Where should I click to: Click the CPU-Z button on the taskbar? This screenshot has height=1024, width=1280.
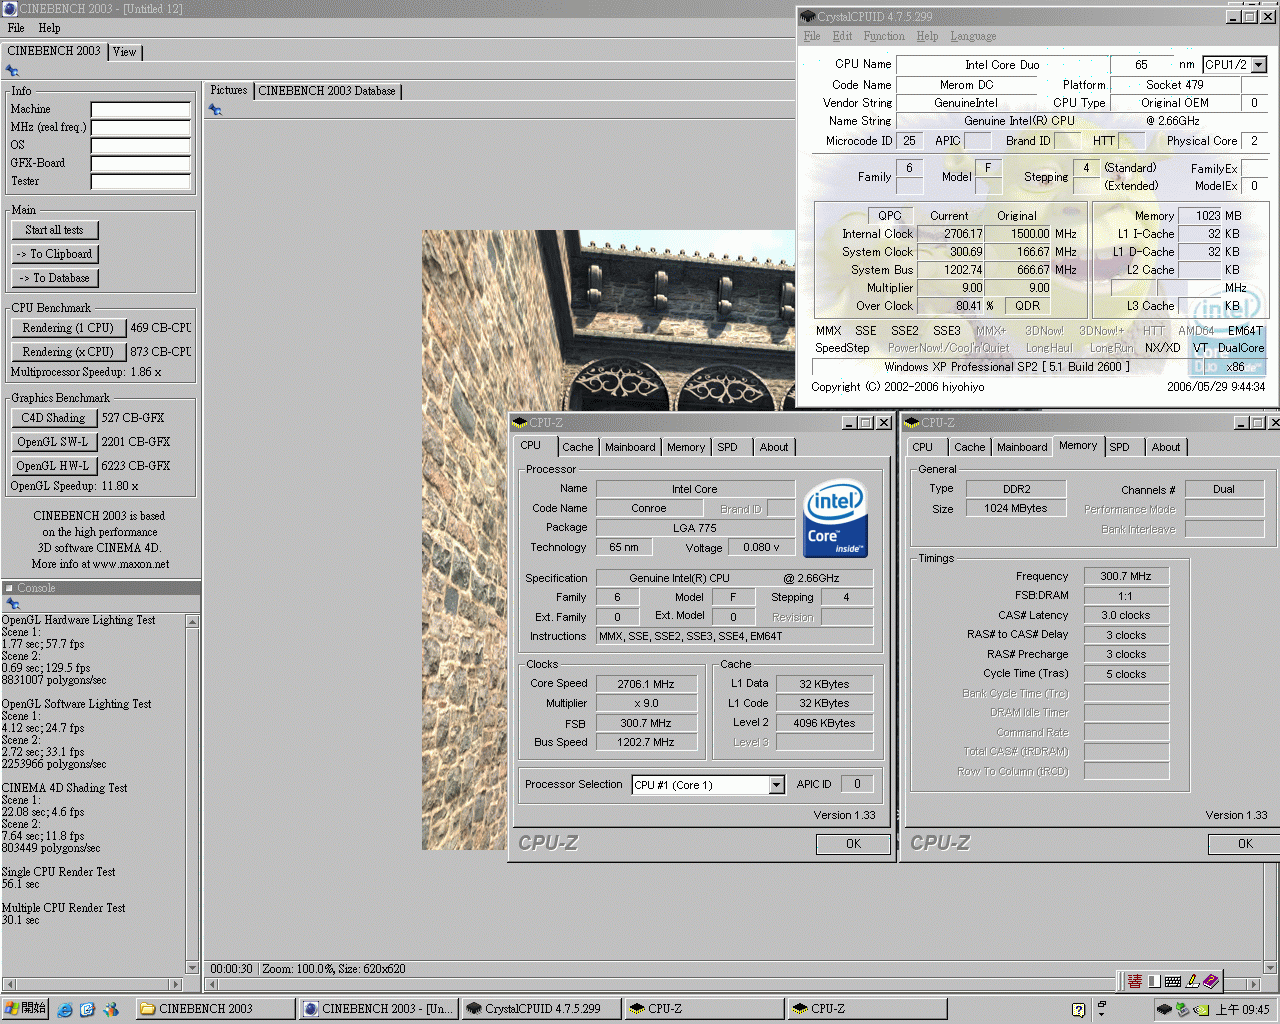[x=704, y=1008]
